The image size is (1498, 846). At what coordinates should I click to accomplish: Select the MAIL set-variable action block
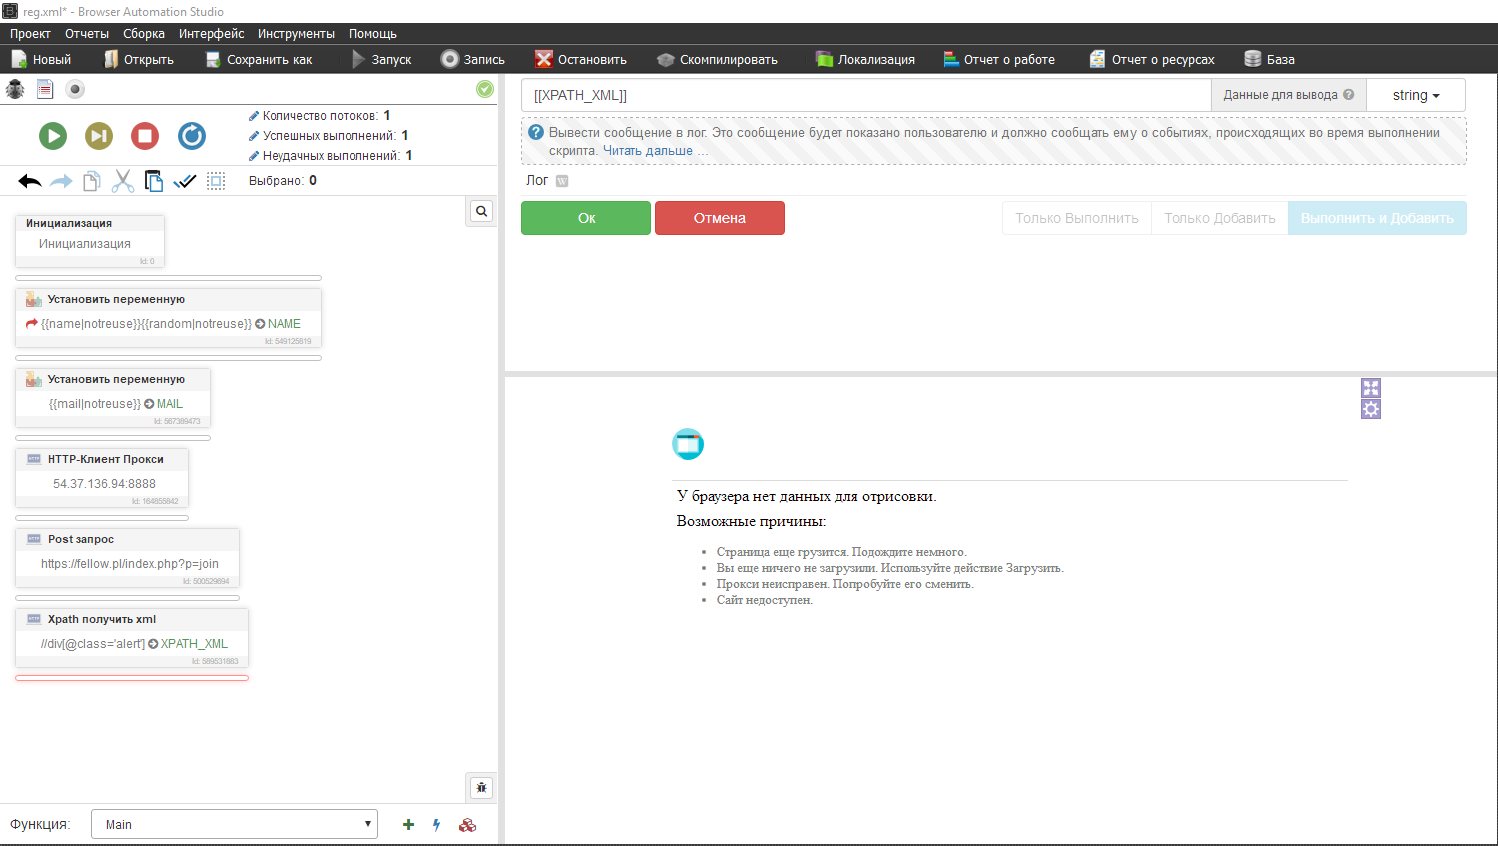(113, 398)
